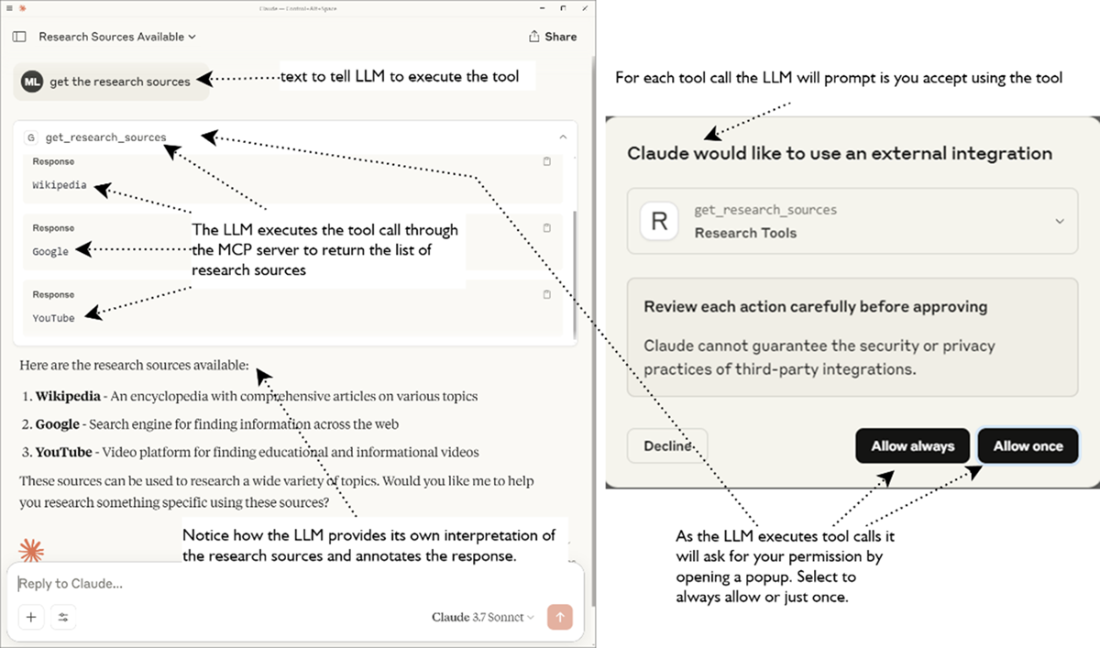Click the Share button
Image resolution: width=1100 pixels, height=648 pixels.
pos(552,37)
